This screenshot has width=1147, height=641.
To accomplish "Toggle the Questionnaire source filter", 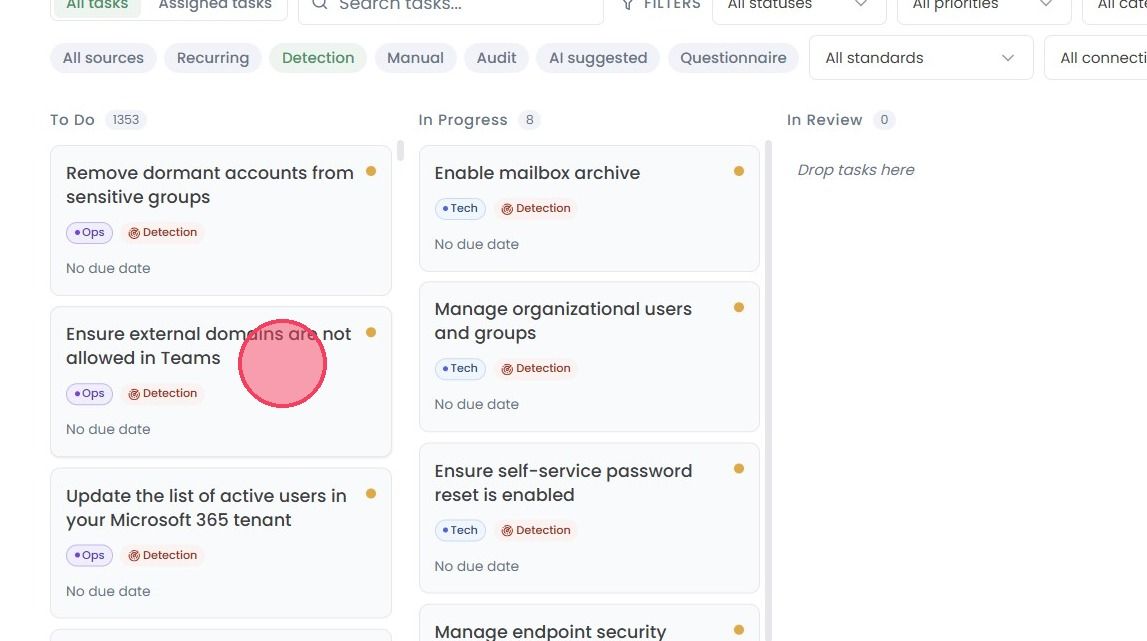I will point(734,58).
